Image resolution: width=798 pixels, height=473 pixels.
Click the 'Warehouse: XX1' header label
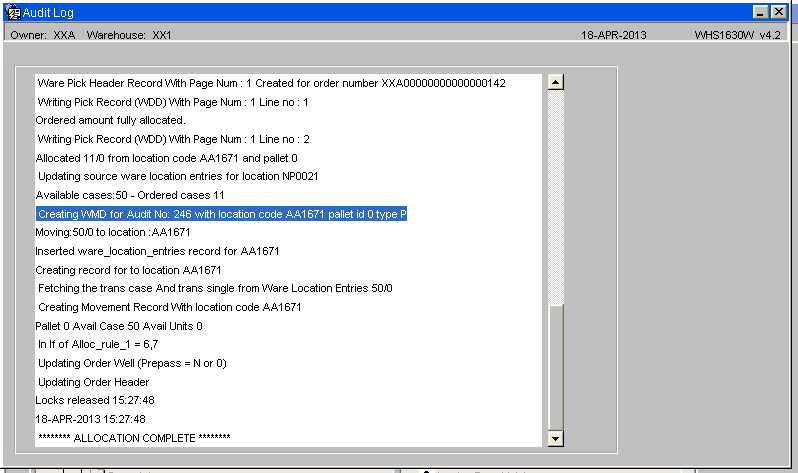tap(129, 35)
